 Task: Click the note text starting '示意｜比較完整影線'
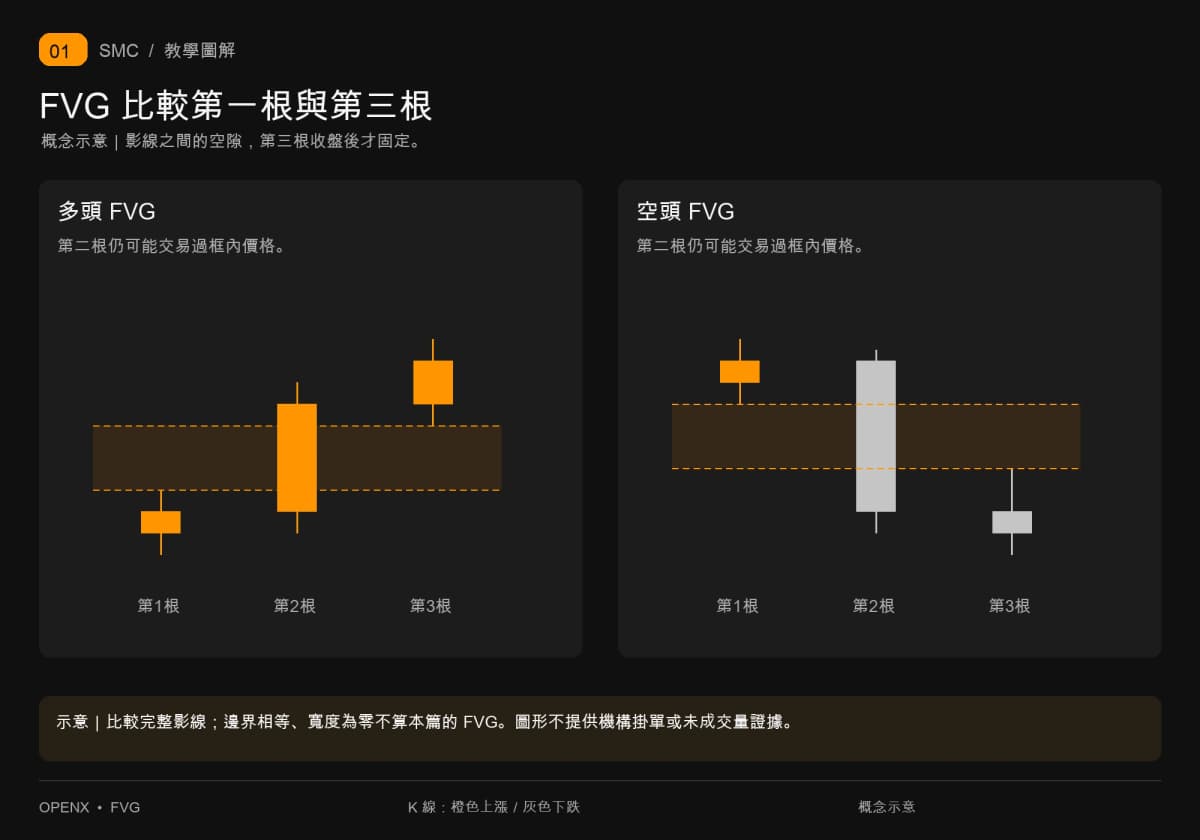[x=427, y=722]
